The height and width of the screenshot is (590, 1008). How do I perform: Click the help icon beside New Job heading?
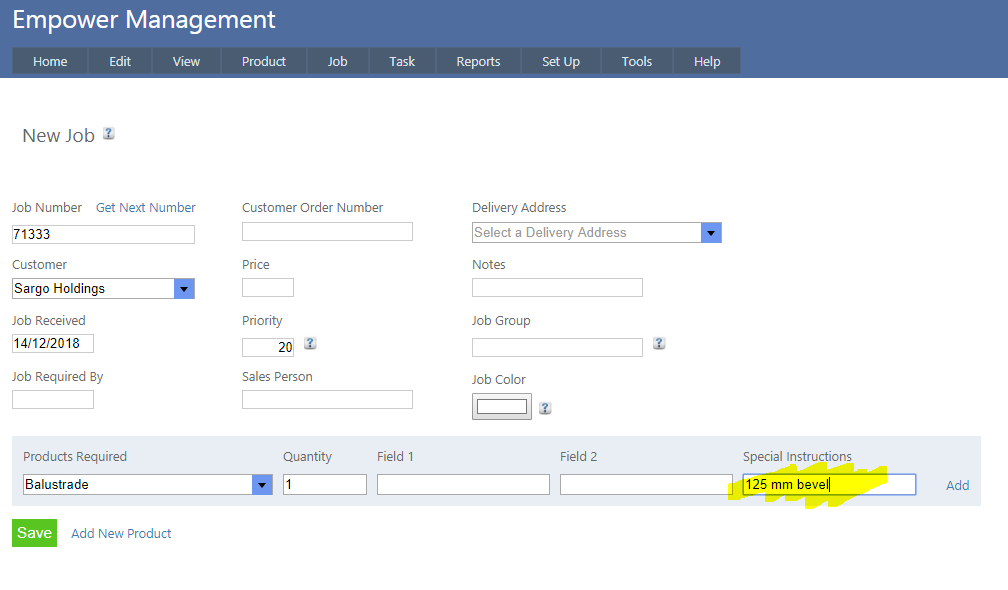click(109, 133)
